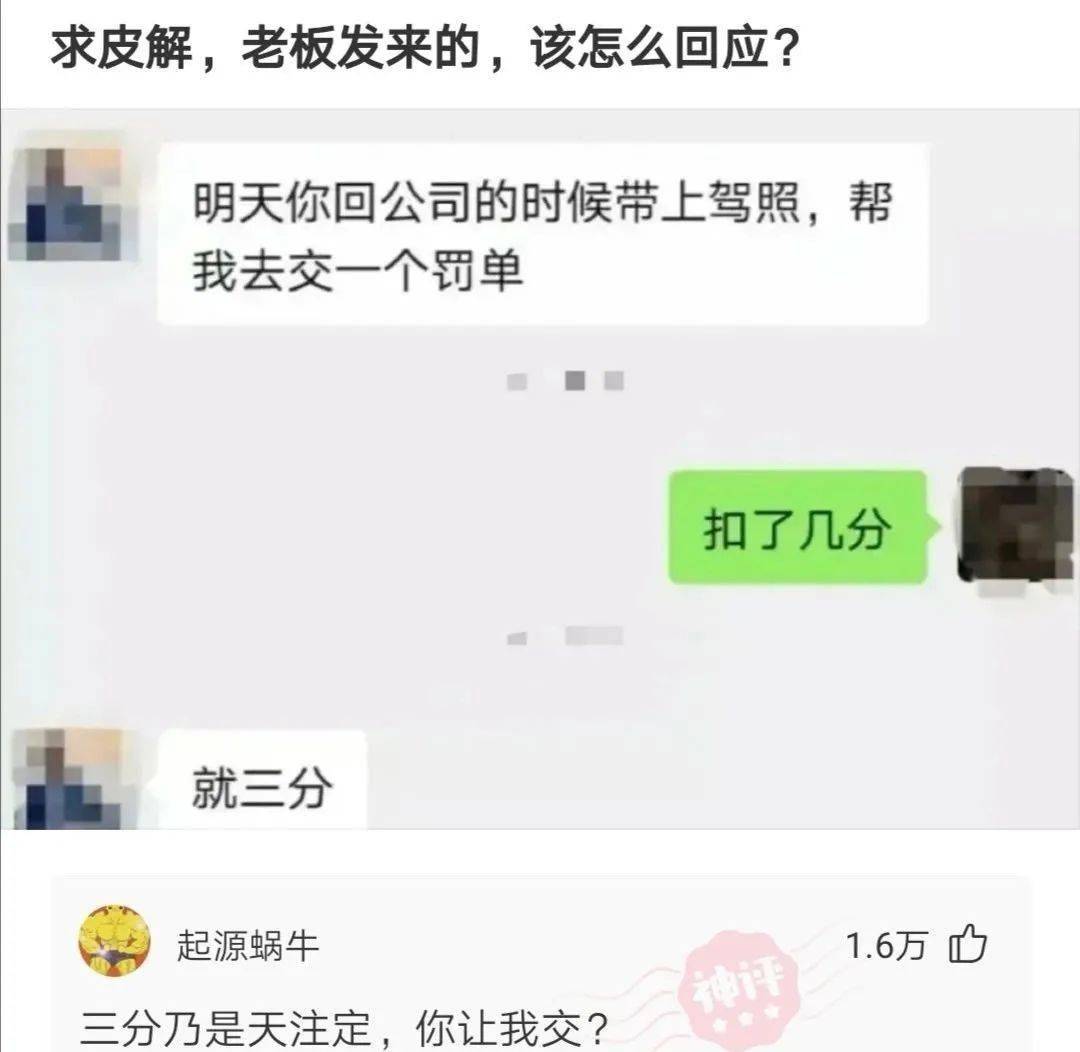Click the 1.6万 like count
Image resolution: width=1080 pixels, height=1052 pixels.
click(x=886, y=945)
